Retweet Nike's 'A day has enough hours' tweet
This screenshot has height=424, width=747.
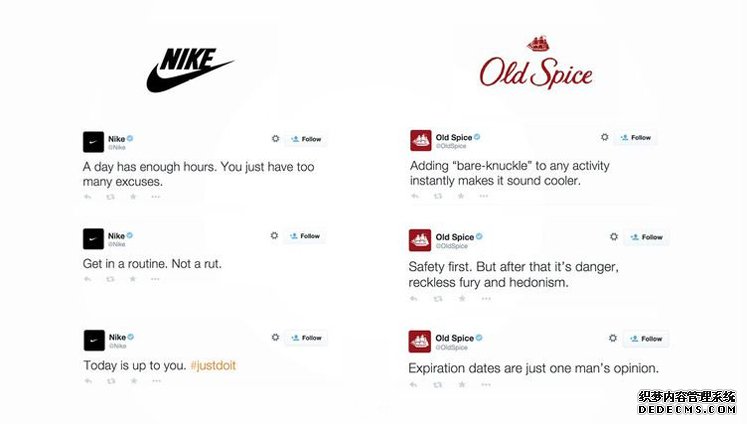(111, 197)
